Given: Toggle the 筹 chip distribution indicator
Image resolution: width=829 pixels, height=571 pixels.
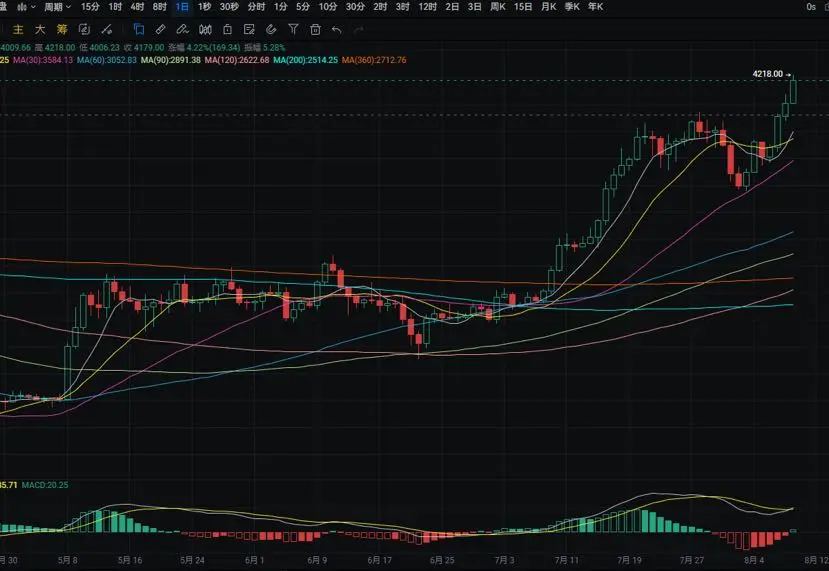Looking at the screenshot, I should click(x=62, y=30).
